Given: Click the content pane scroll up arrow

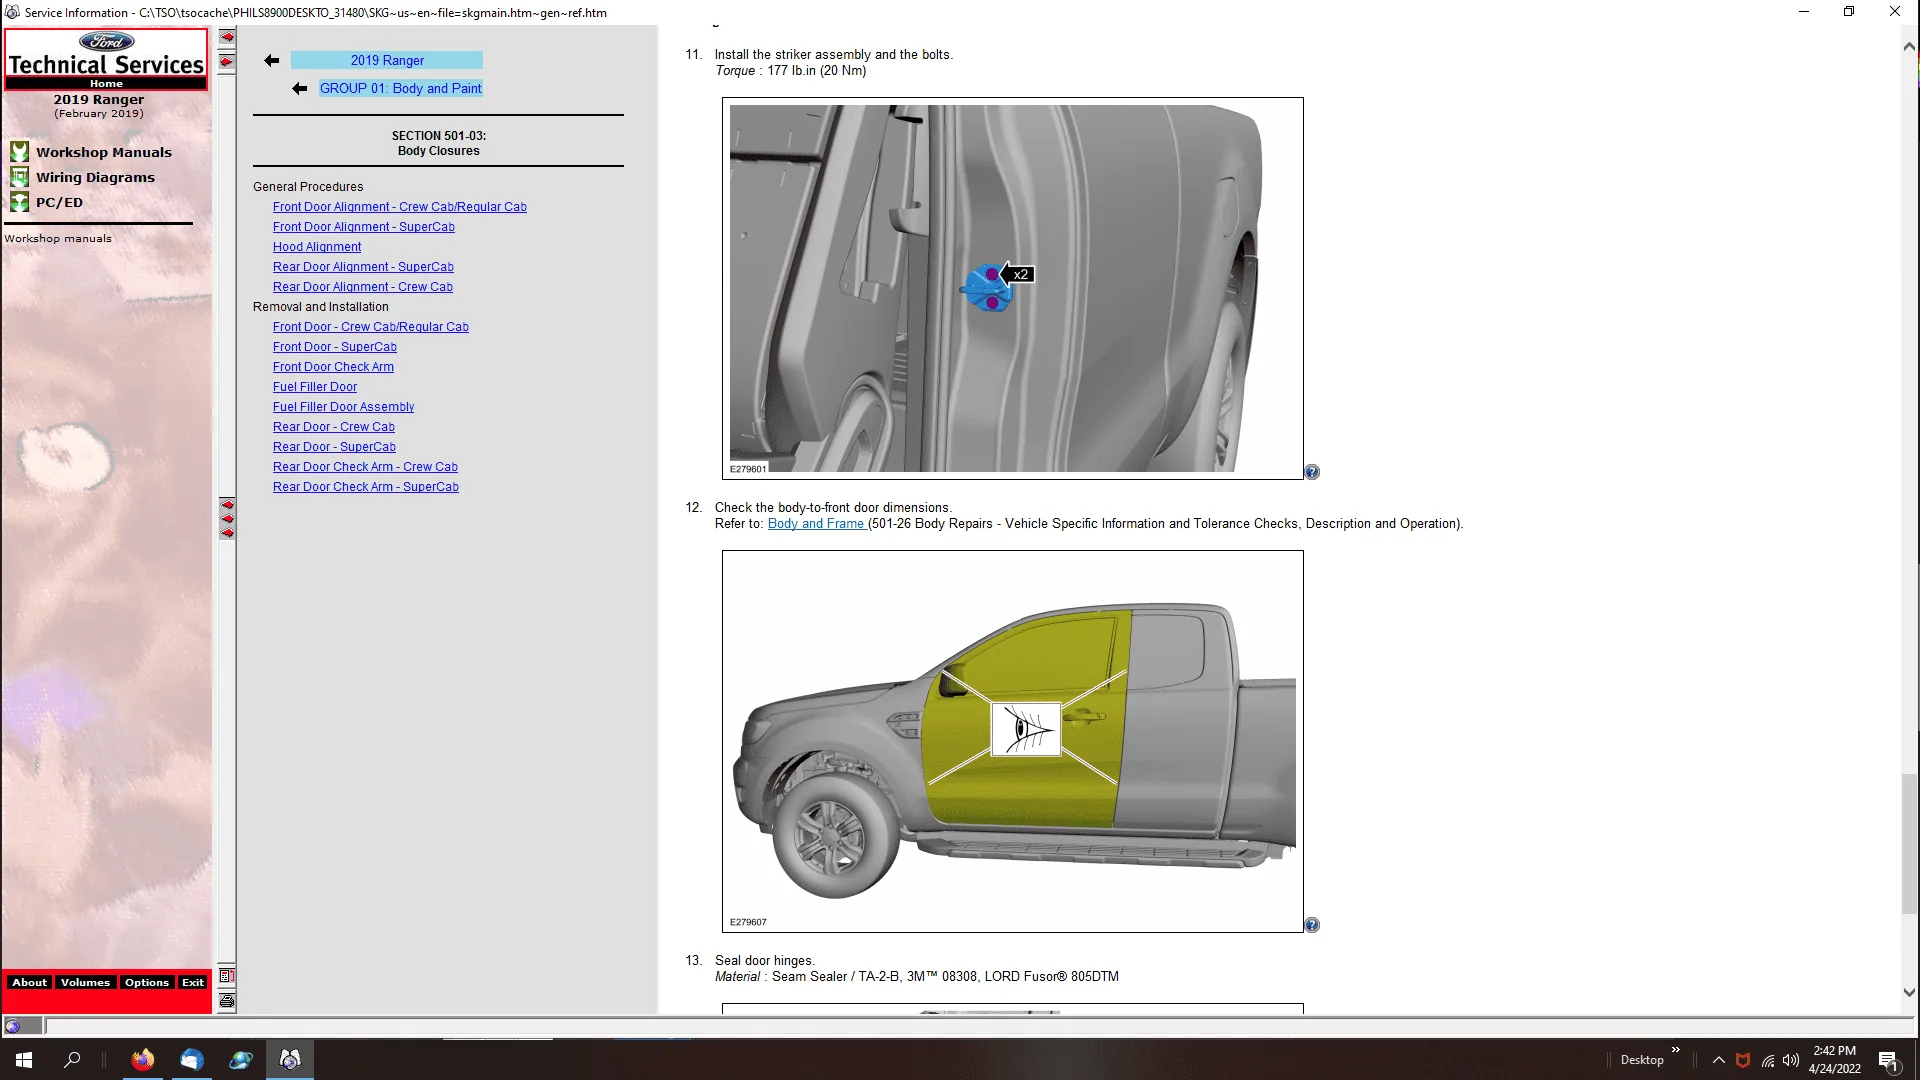Looking at the screenshot, I should tap(1909, 46).
